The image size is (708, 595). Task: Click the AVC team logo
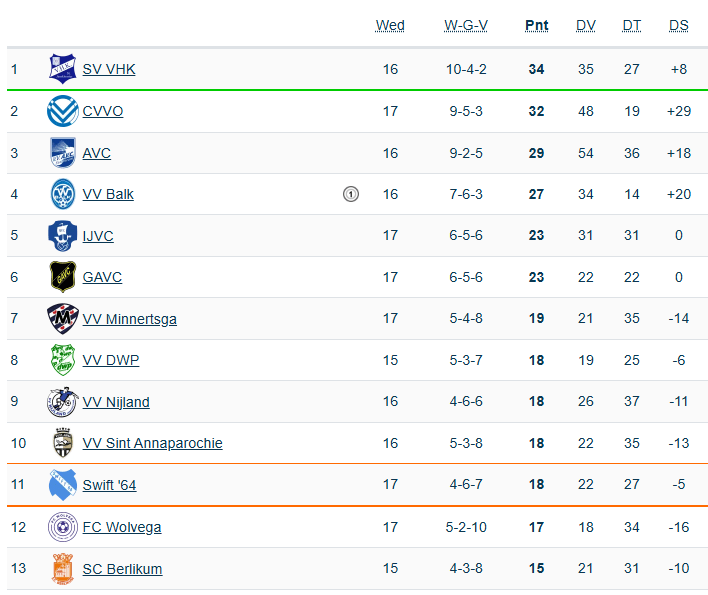tap(63, 153)
